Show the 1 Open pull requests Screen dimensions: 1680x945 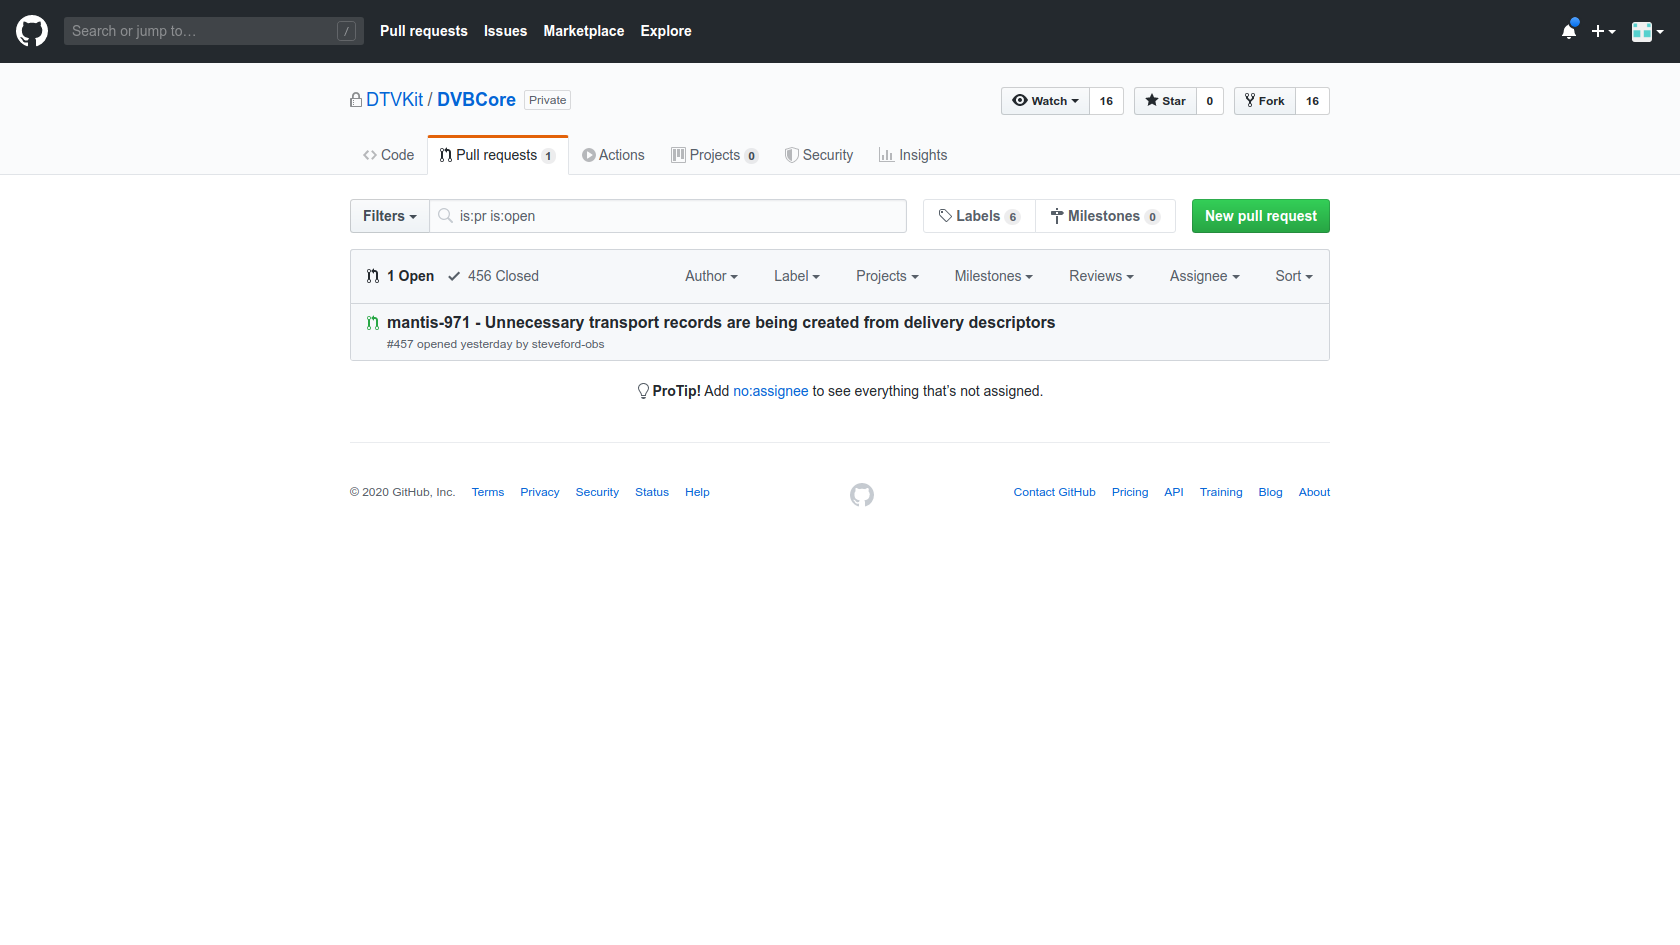tap(401, 276)
